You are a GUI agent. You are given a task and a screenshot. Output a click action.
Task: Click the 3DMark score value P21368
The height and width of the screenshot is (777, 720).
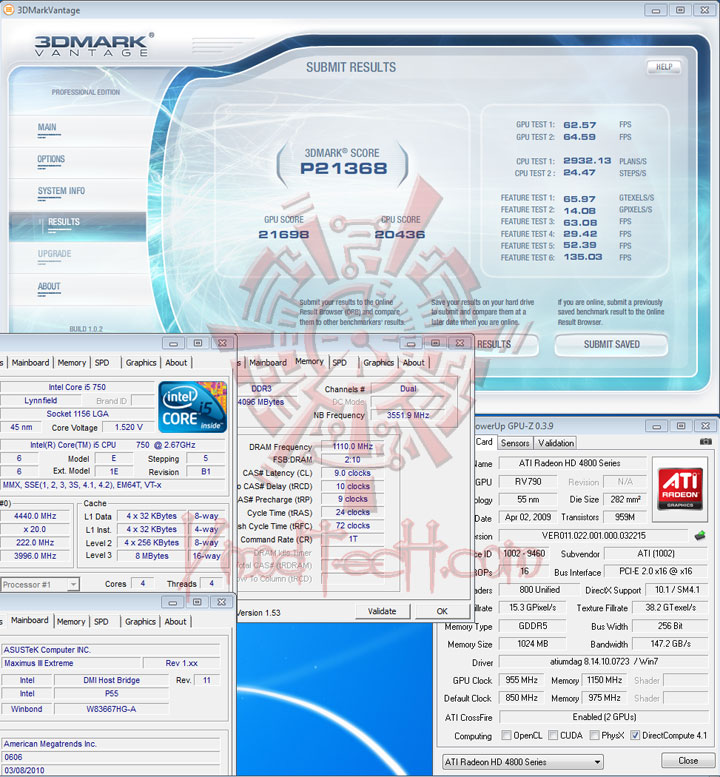(x=343, y=168)
